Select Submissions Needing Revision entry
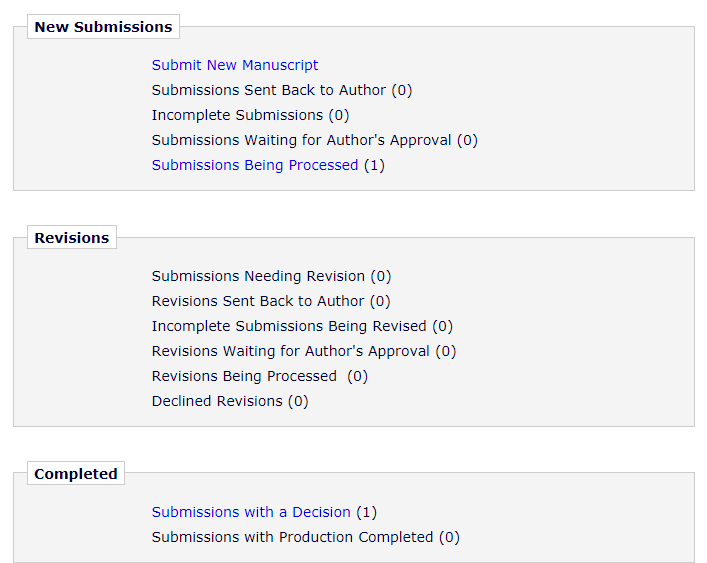Viewport: 707px width, 563px height. [x=258, y=276]
